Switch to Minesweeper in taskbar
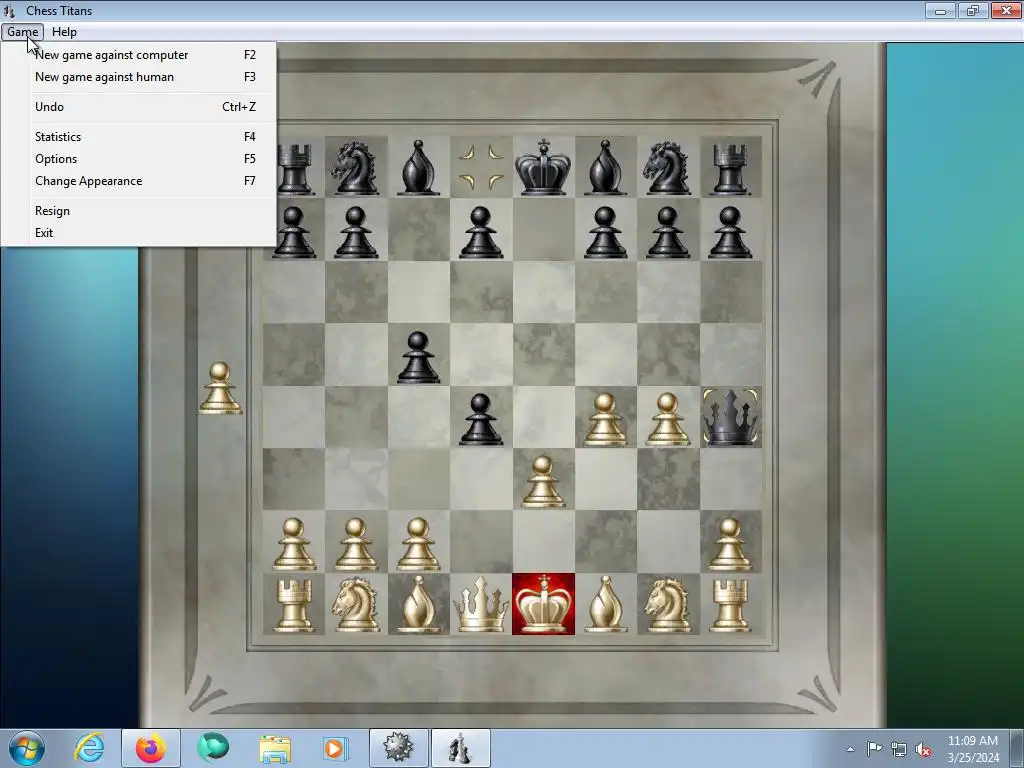Screen dimensions: 1024x768 (398, 748)
